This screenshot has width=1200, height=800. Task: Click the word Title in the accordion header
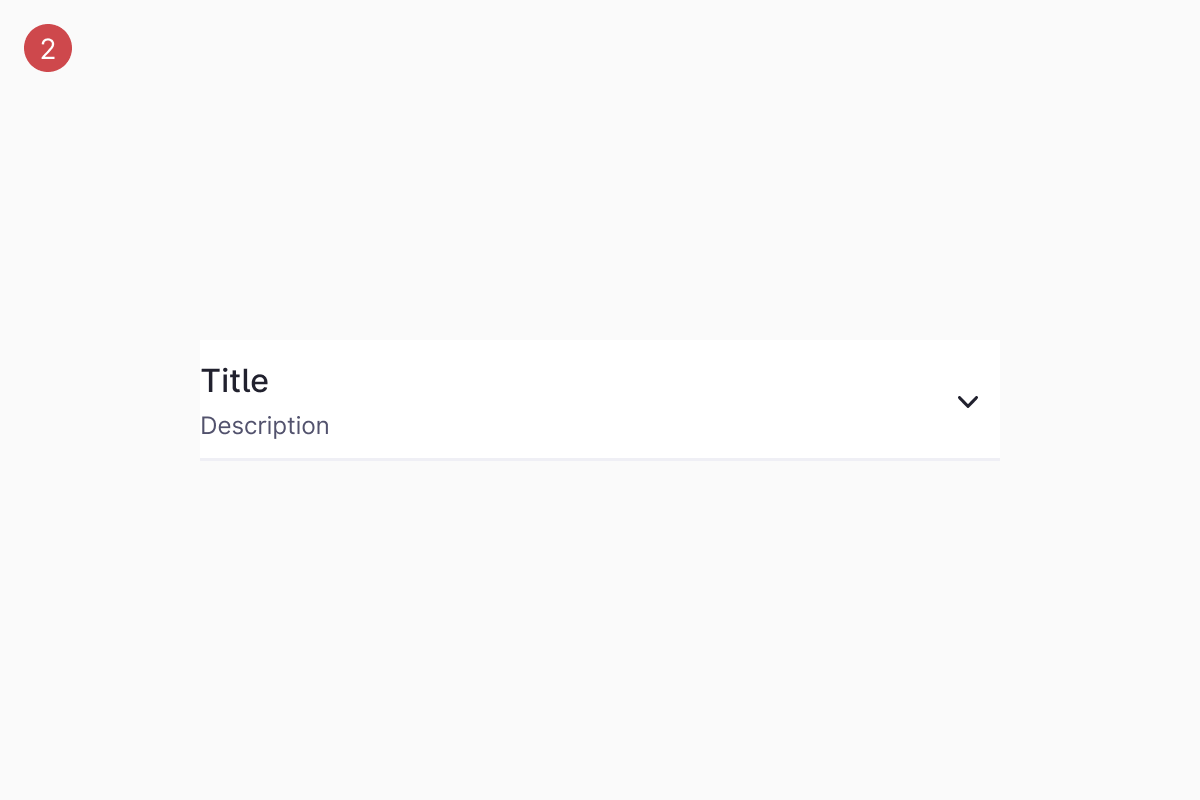(235, 381)
